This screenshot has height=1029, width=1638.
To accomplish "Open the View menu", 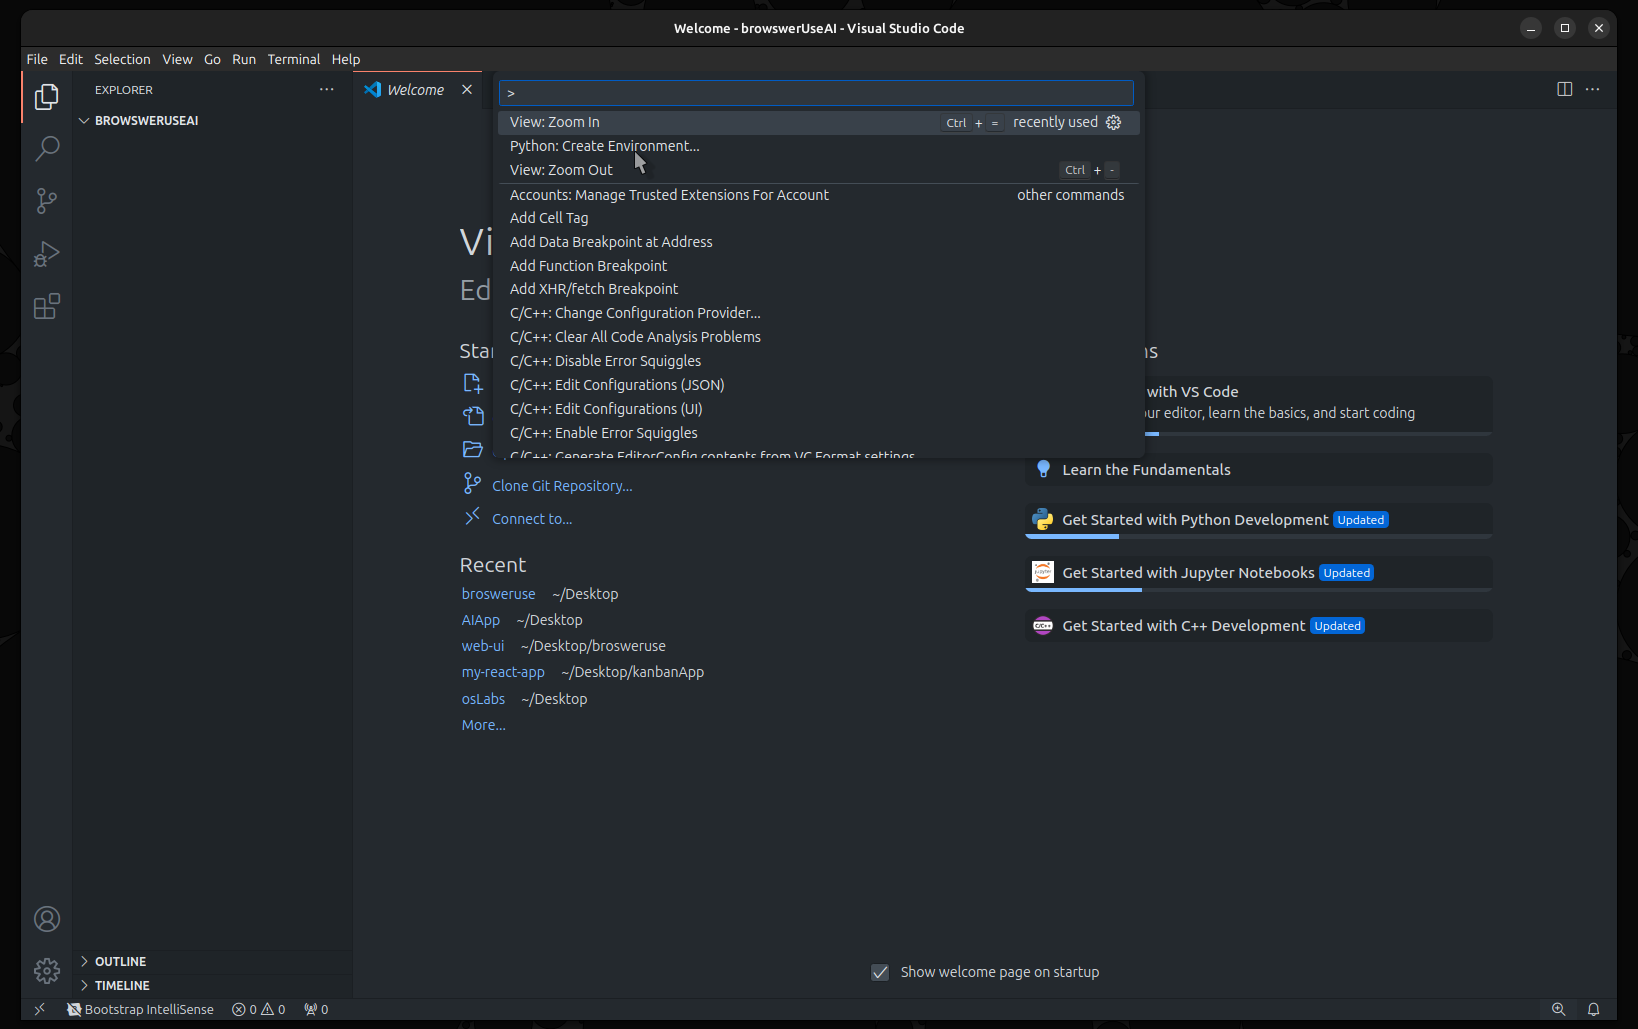I will coord(177,59).
